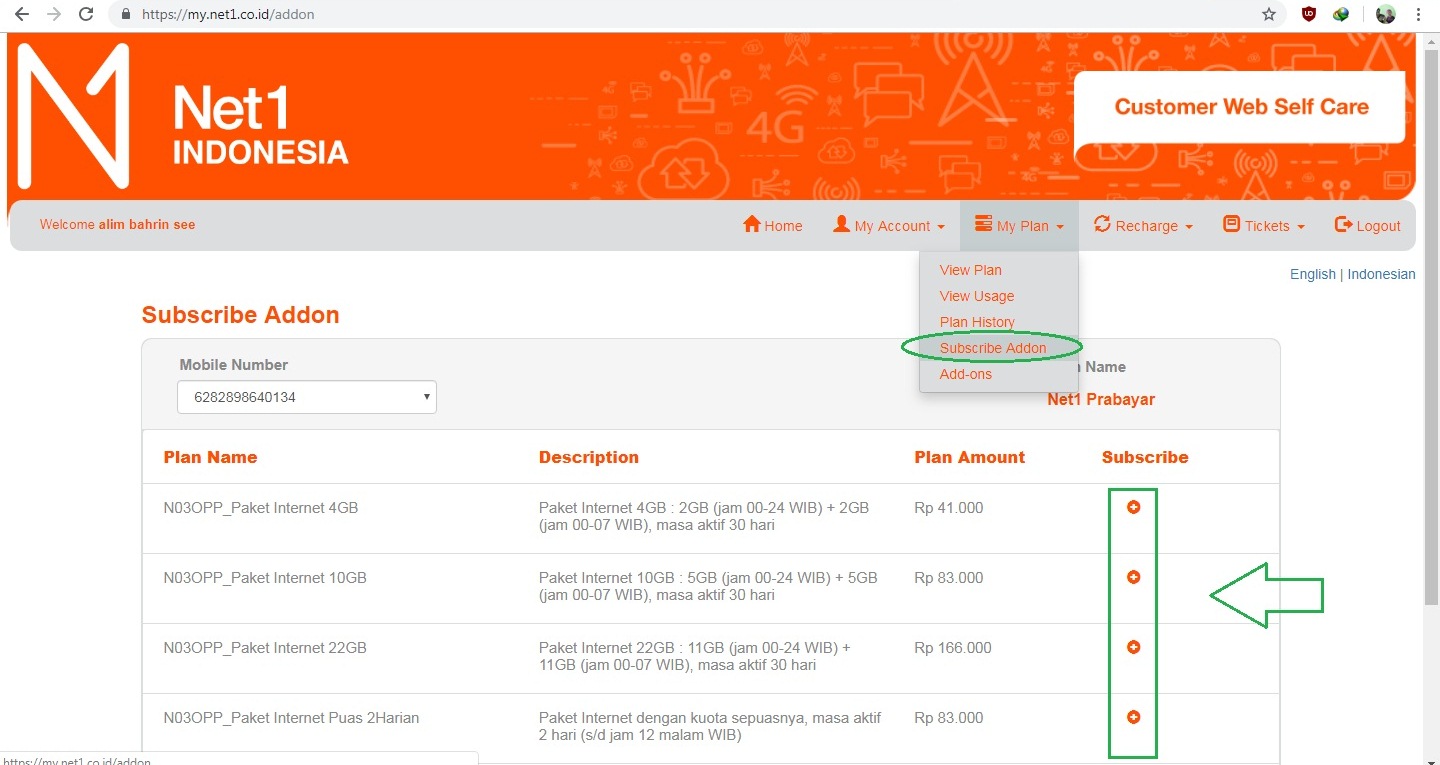Subscribe to Paket Internet 4GB plus icon

[x=1133, y=507]
